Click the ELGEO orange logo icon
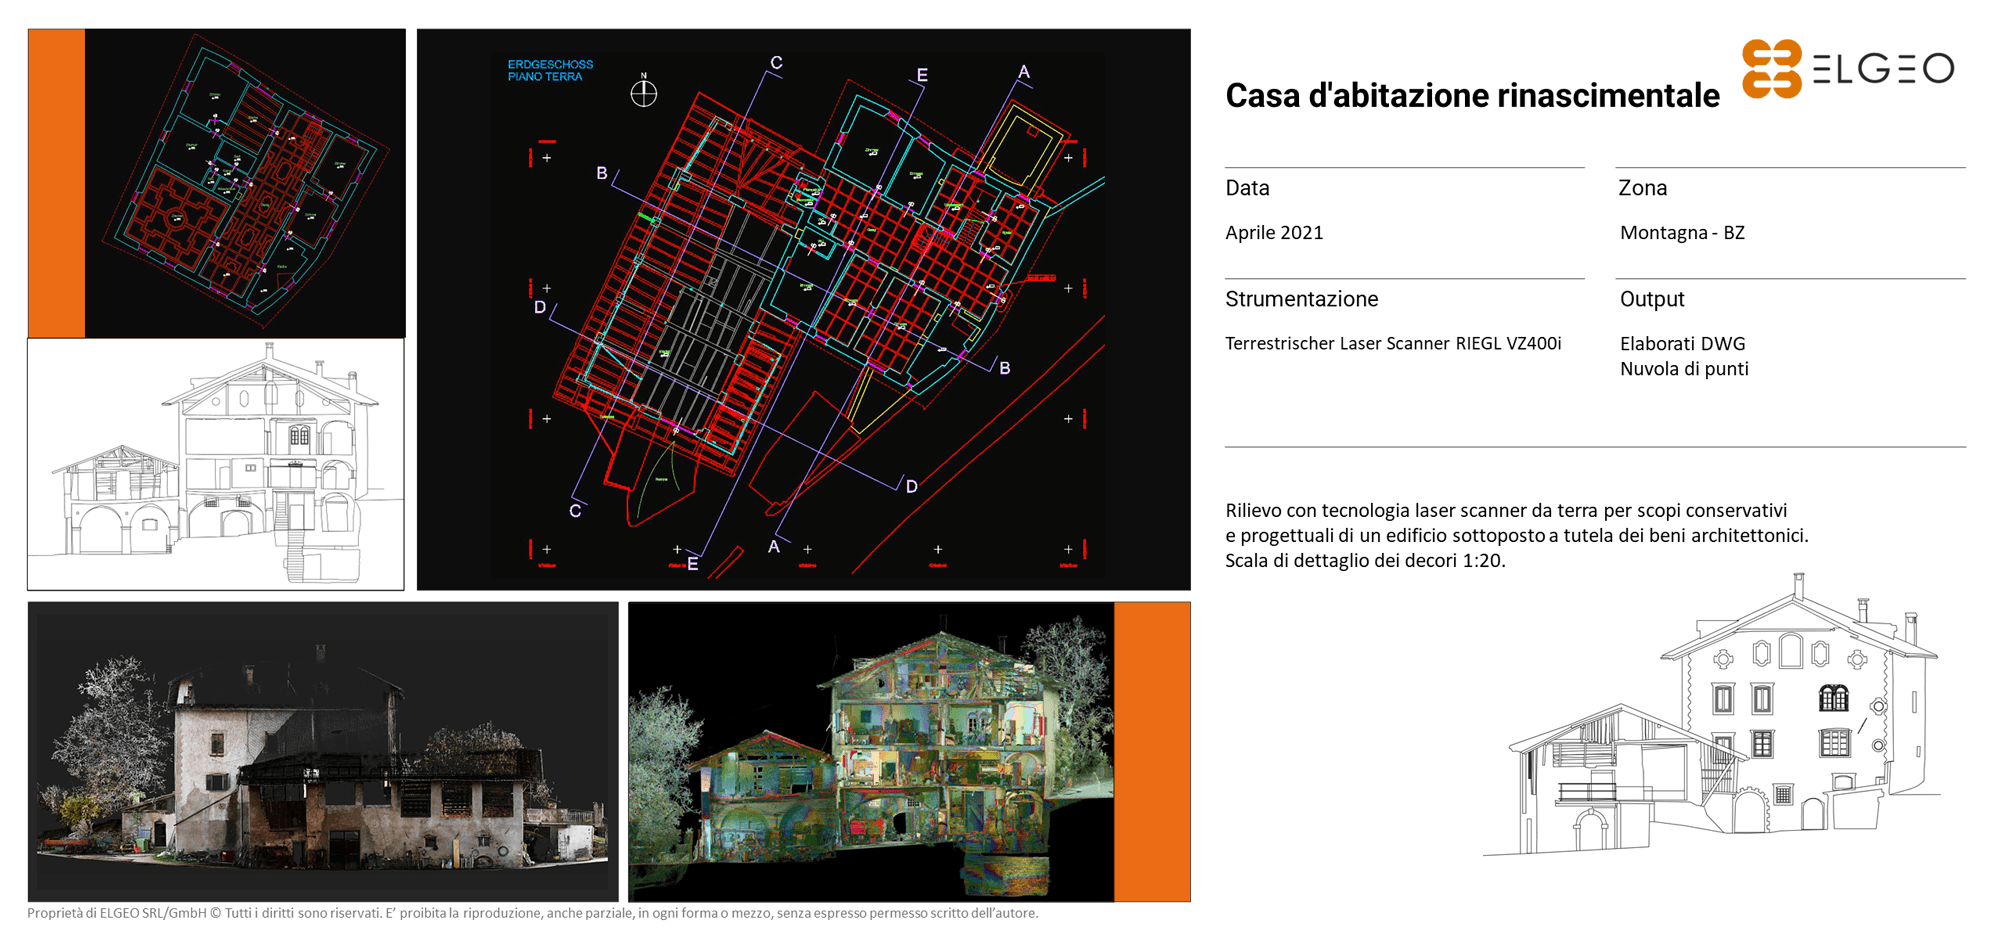This screenshot has height=929, width=2000. point(1771,69)
